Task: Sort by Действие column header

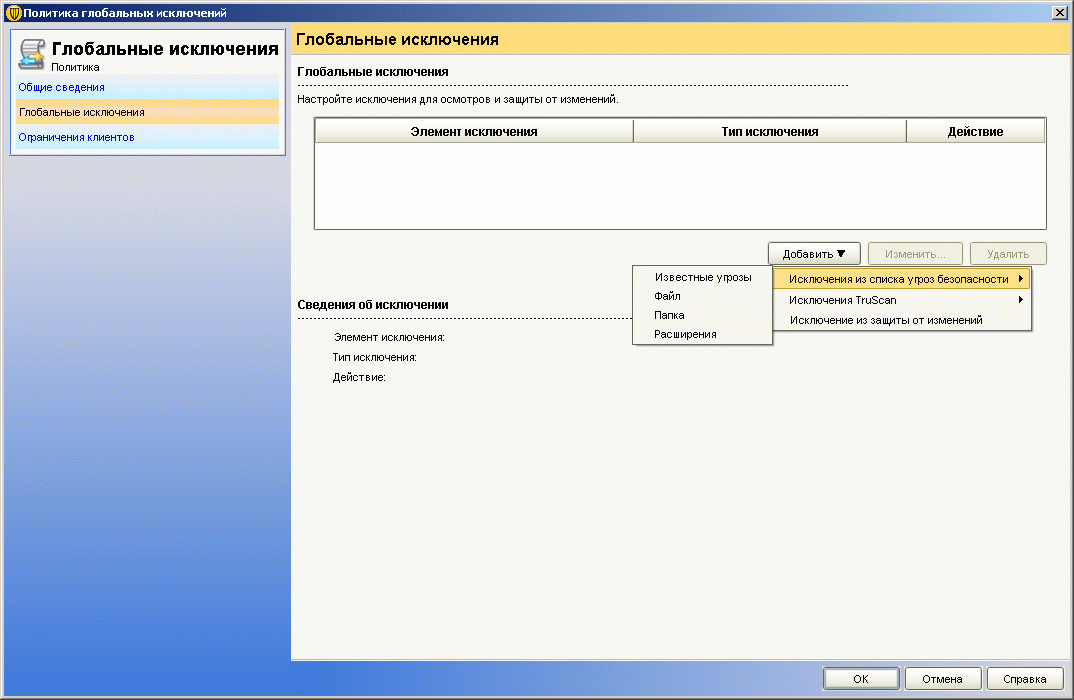Action: 975,132
